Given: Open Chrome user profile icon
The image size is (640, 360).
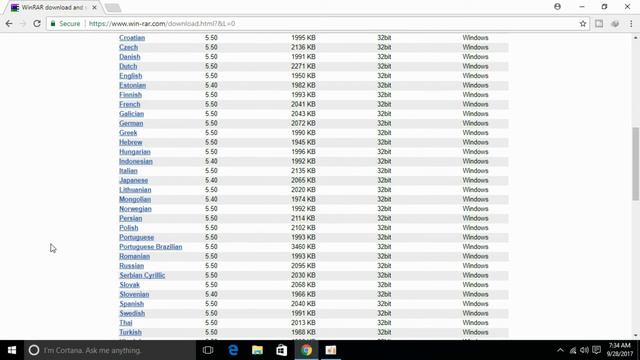Looking at the screenshot, I should pos(558,7).
